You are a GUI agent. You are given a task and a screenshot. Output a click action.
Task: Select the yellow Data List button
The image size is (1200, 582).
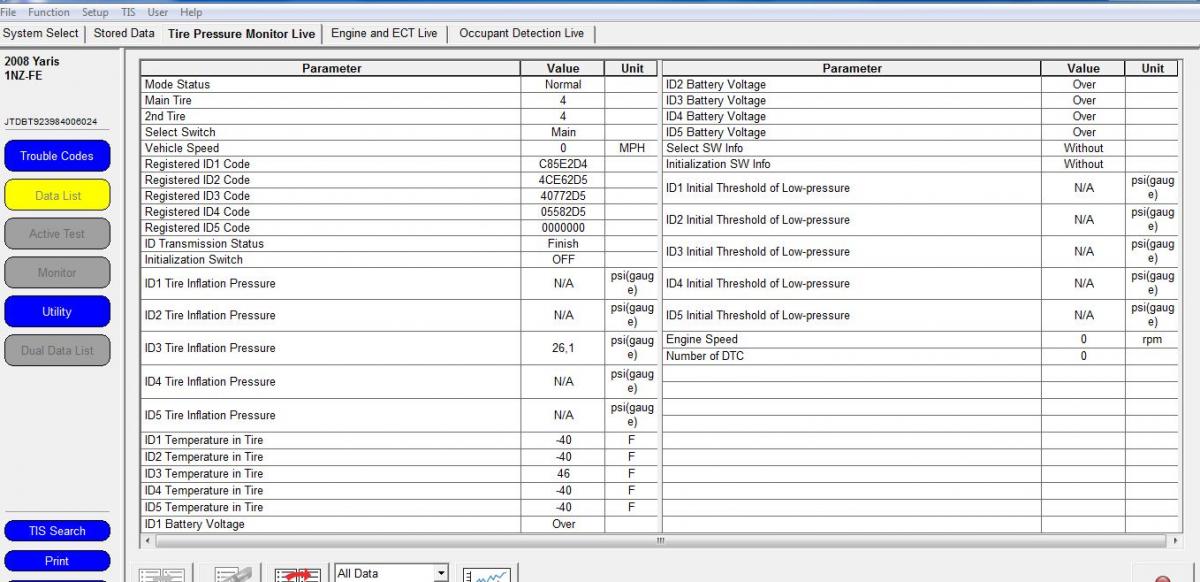pyautogui.click(x=57, y=195)
